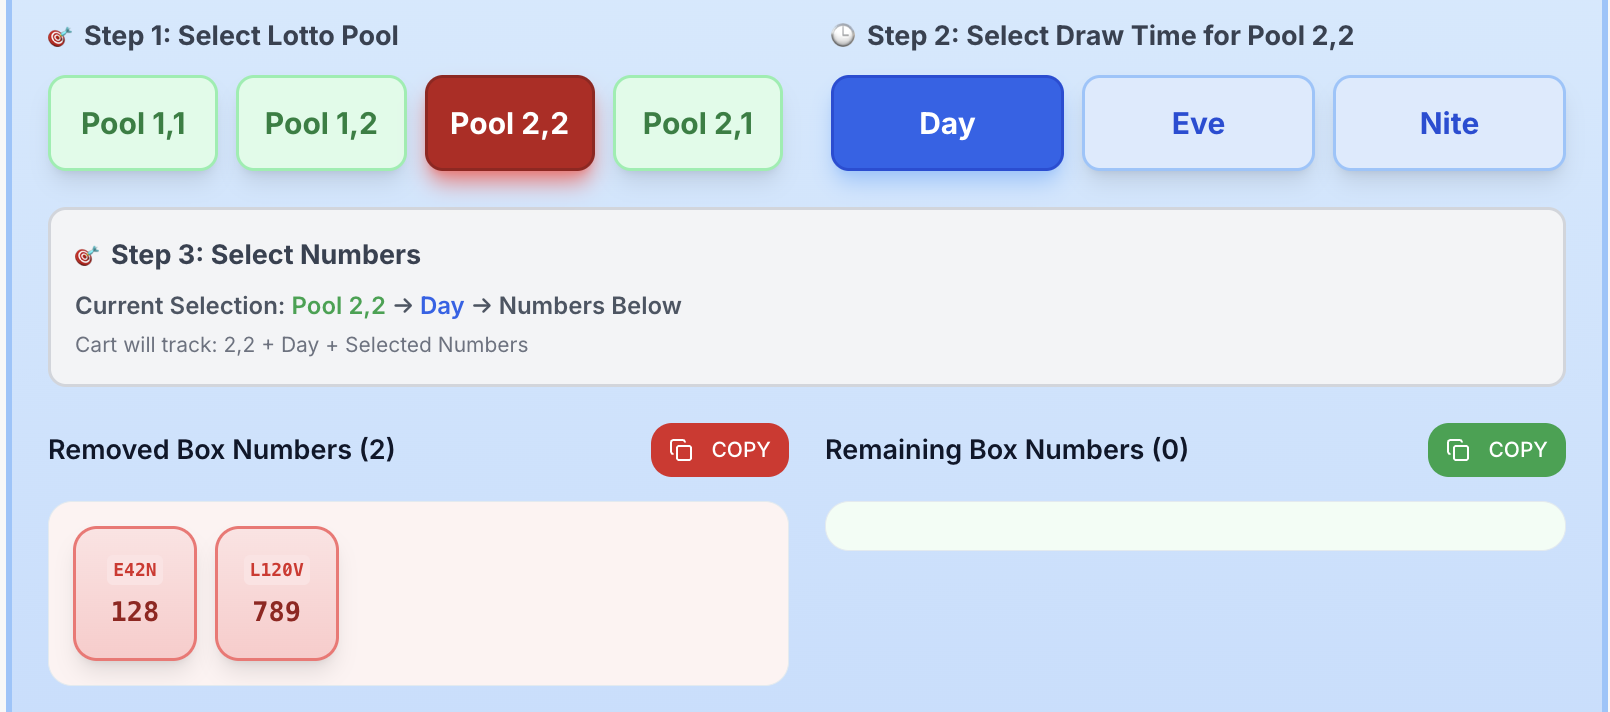Image resolution: width=1610 pixels, height=712 pixels.
Task: Select the Day draw time
Action: (947, 123)
